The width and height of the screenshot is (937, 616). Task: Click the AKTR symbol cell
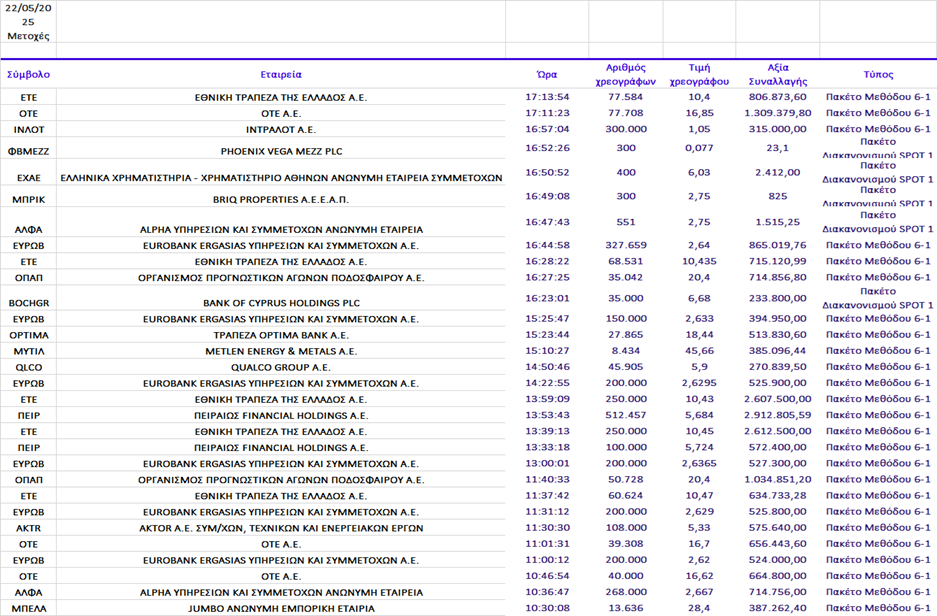pos(28,528)
